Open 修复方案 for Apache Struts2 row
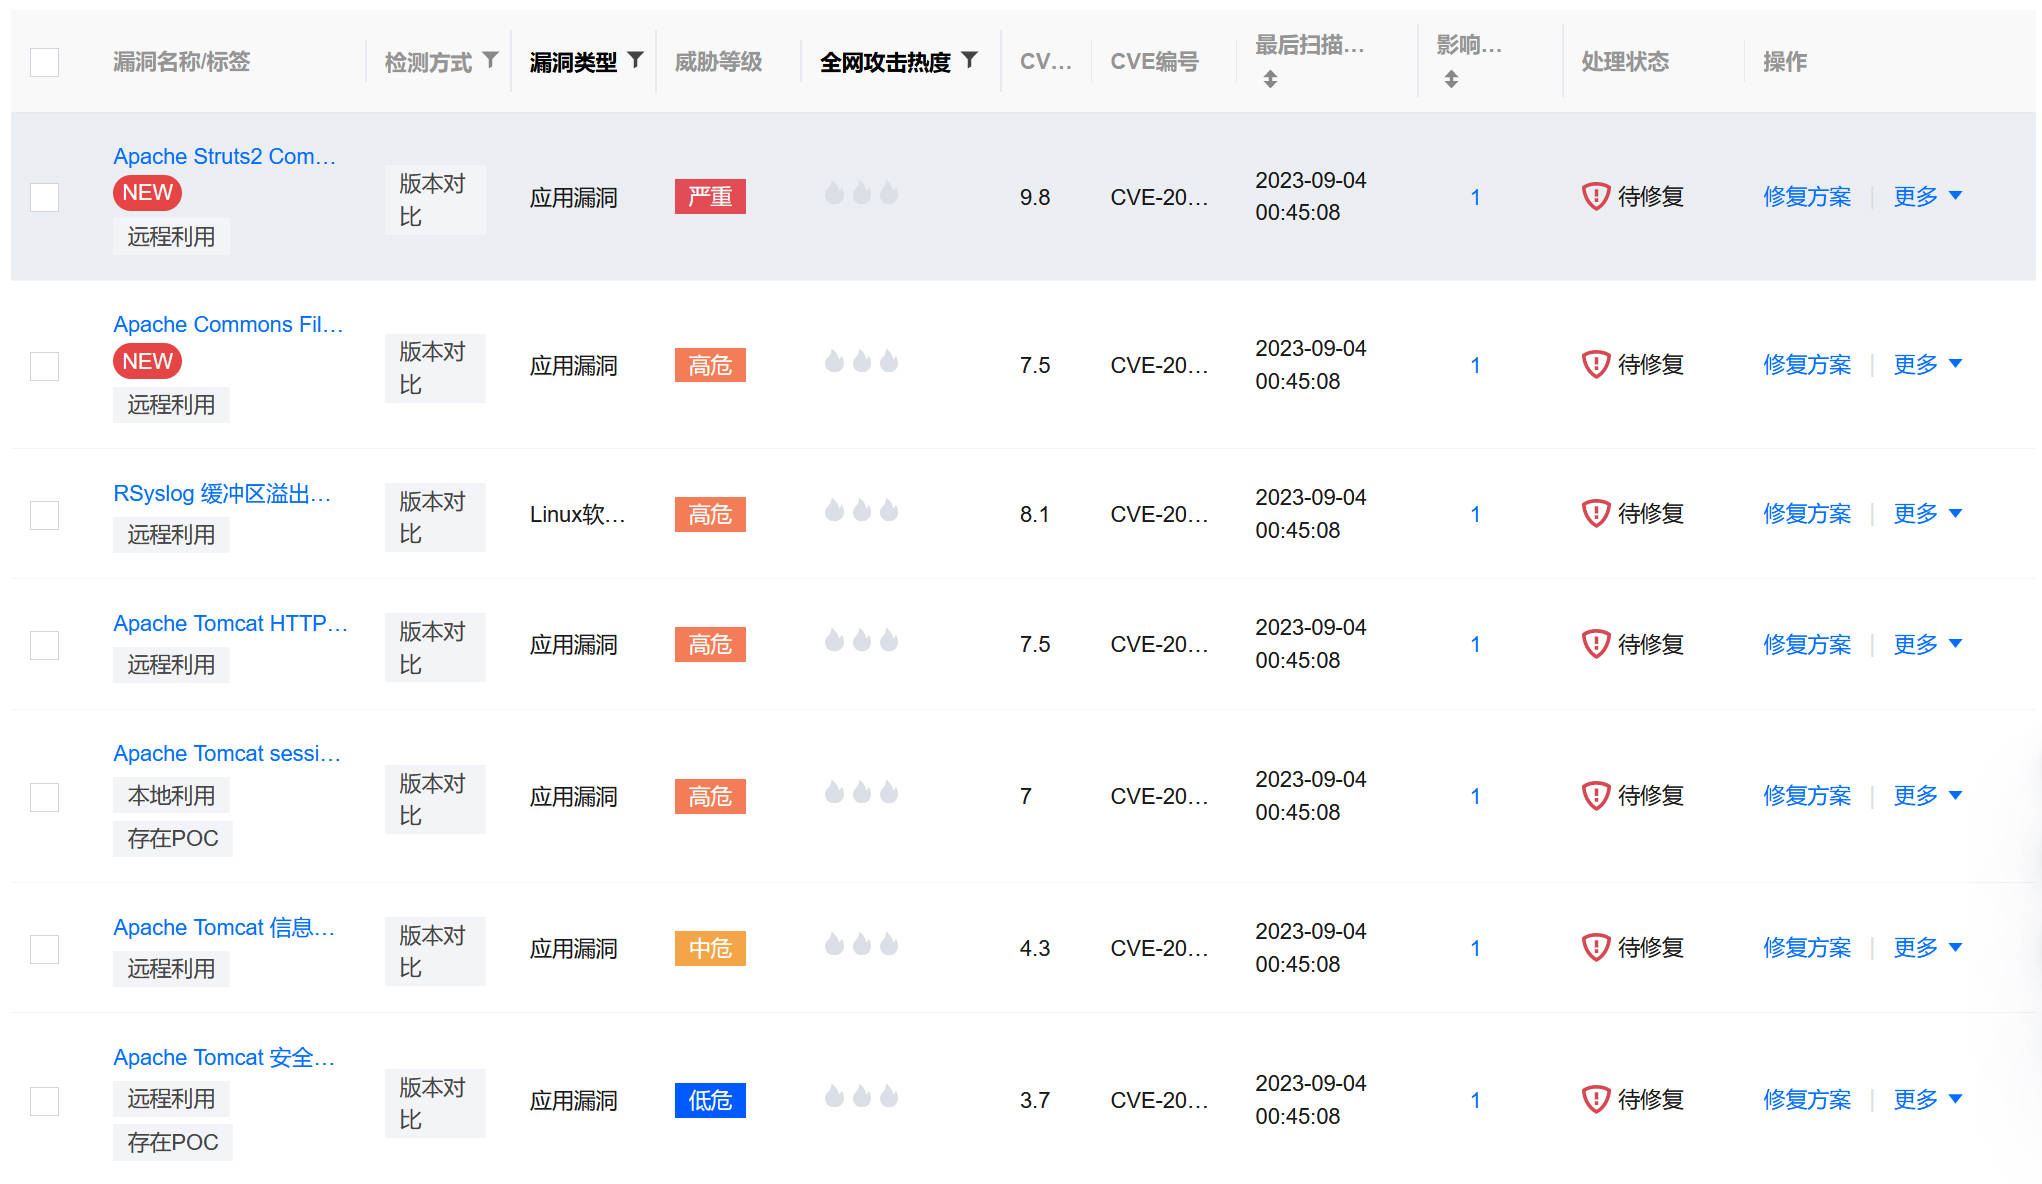The image size is (2042, 1184). pos(1807,196)
